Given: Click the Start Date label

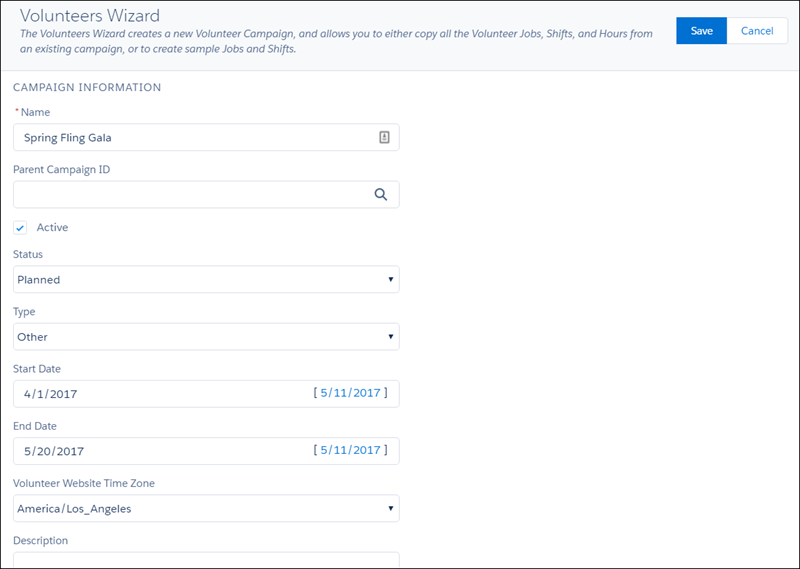Looking at the screenshot, I should click(x=37, y=368).
